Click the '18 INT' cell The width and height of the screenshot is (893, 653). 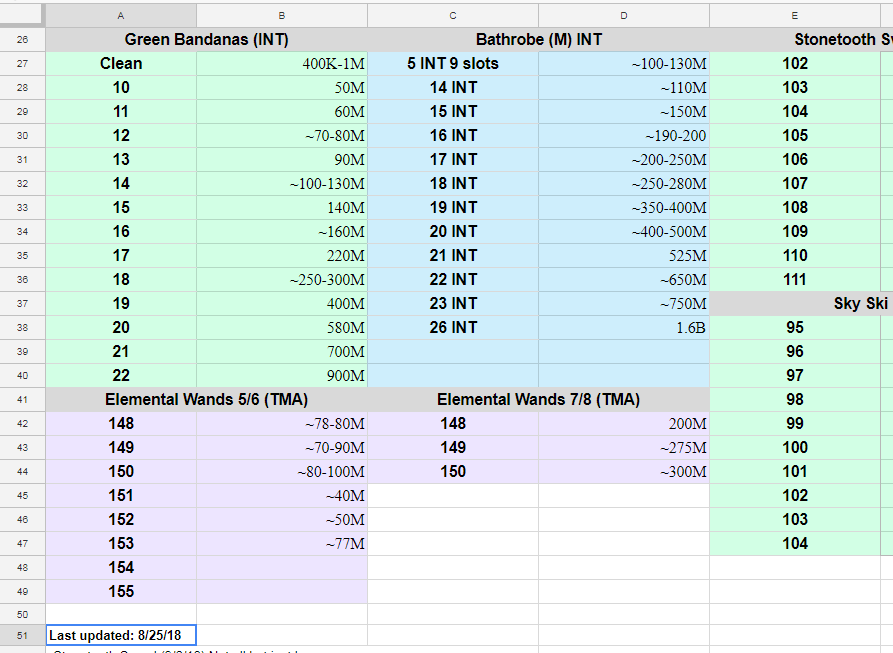453,184
